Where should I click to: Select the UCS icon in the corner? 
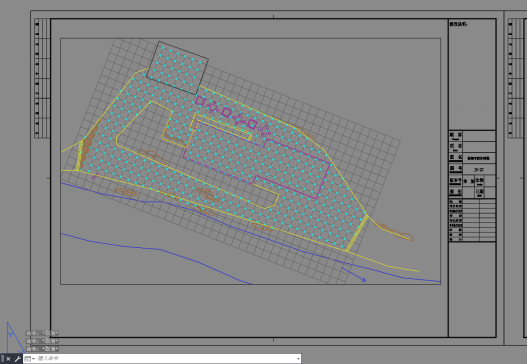point(15,338)
